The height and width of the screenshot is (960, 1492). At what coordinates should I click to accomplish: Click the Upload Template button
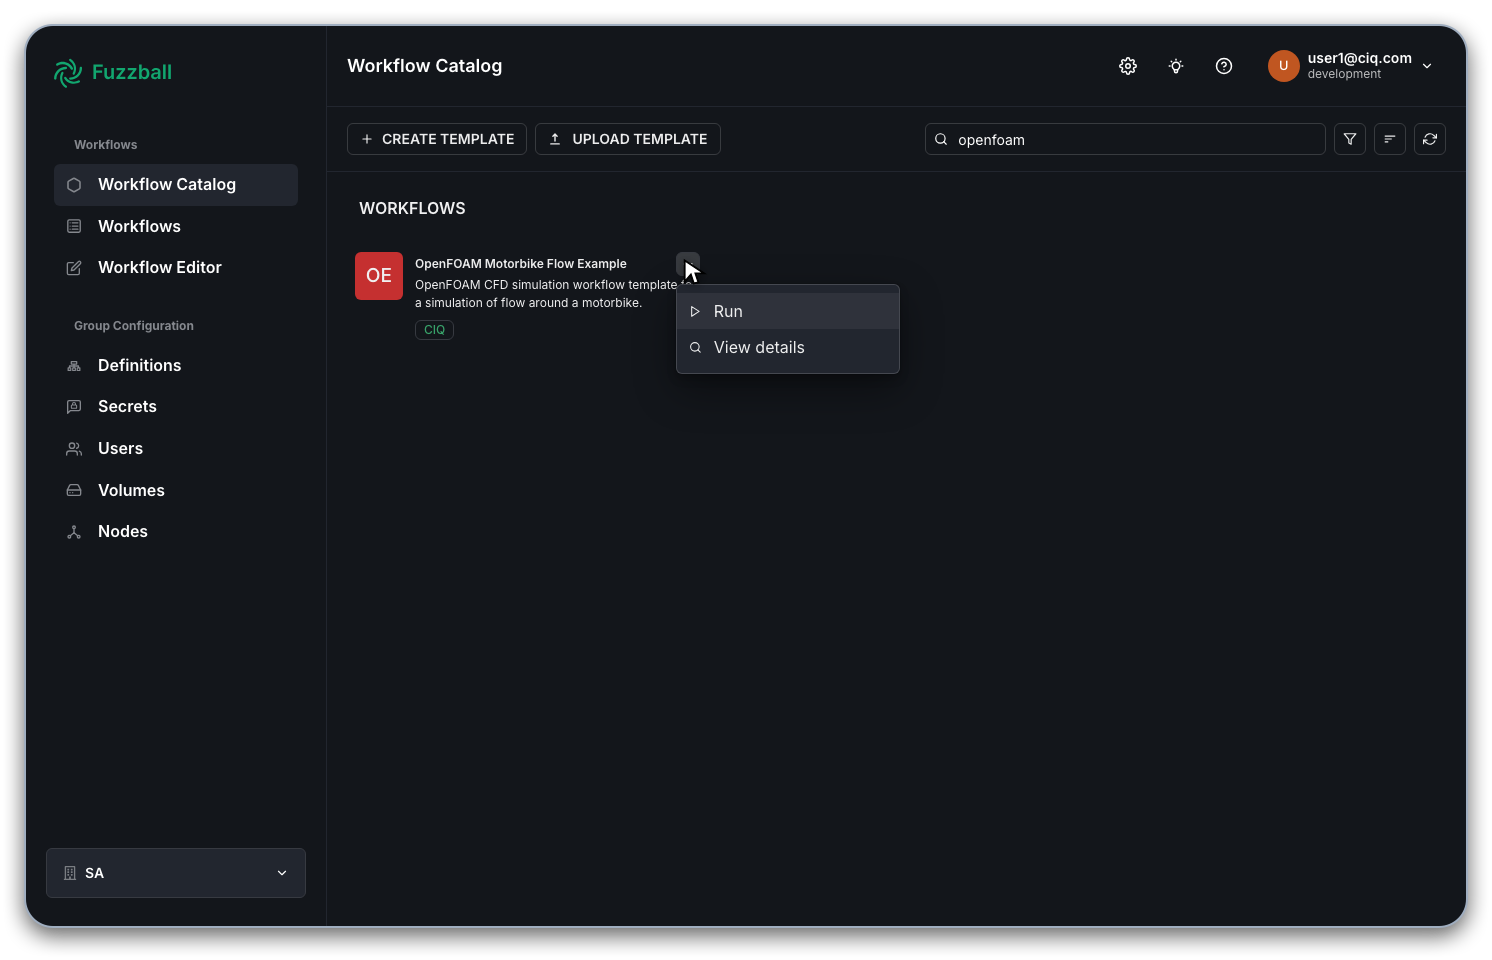coord(628,139)
